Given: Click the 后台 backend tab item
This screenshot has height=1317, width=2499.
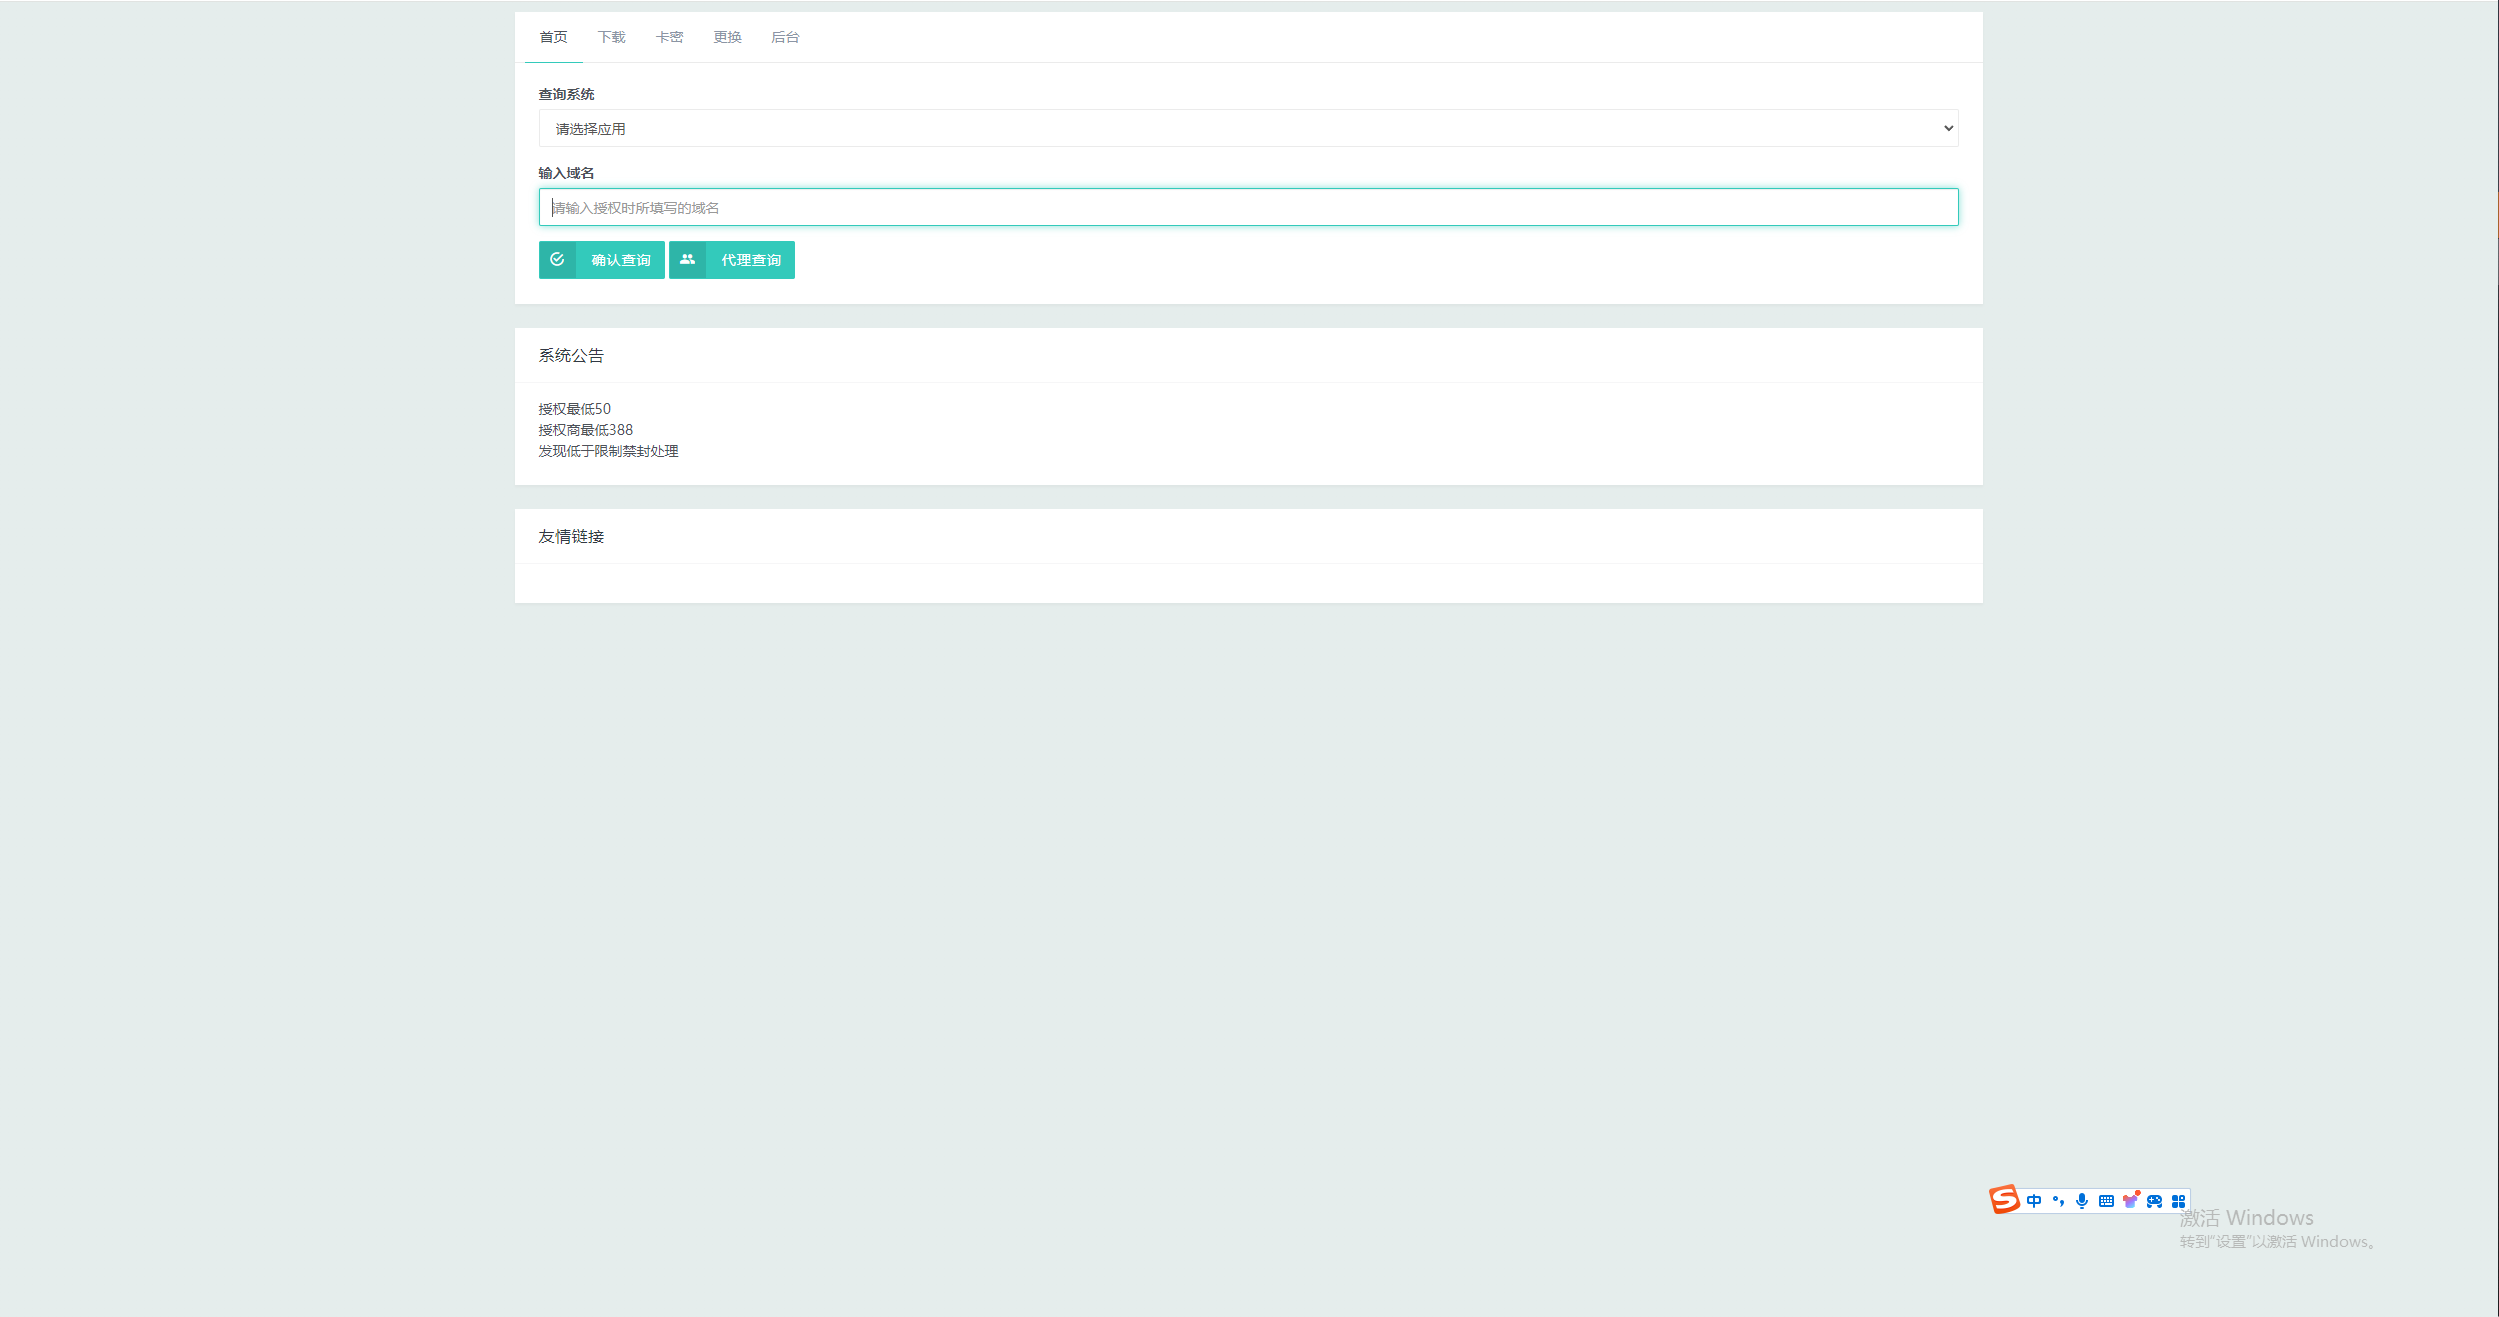Looking at the screenshot, I should [787, 36].
